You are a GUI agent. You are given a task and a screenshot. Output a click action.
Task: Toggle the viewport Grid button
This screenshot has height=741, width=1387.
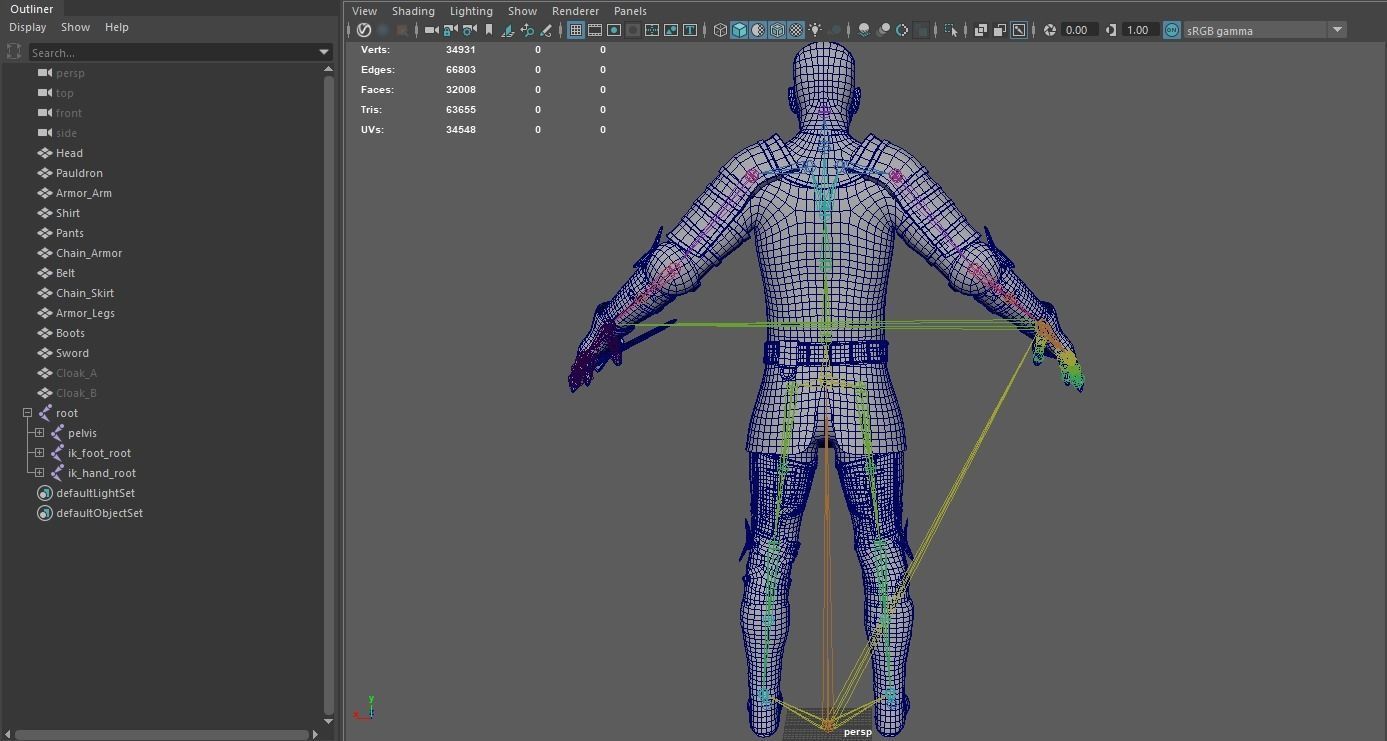[x=576, y=30]
